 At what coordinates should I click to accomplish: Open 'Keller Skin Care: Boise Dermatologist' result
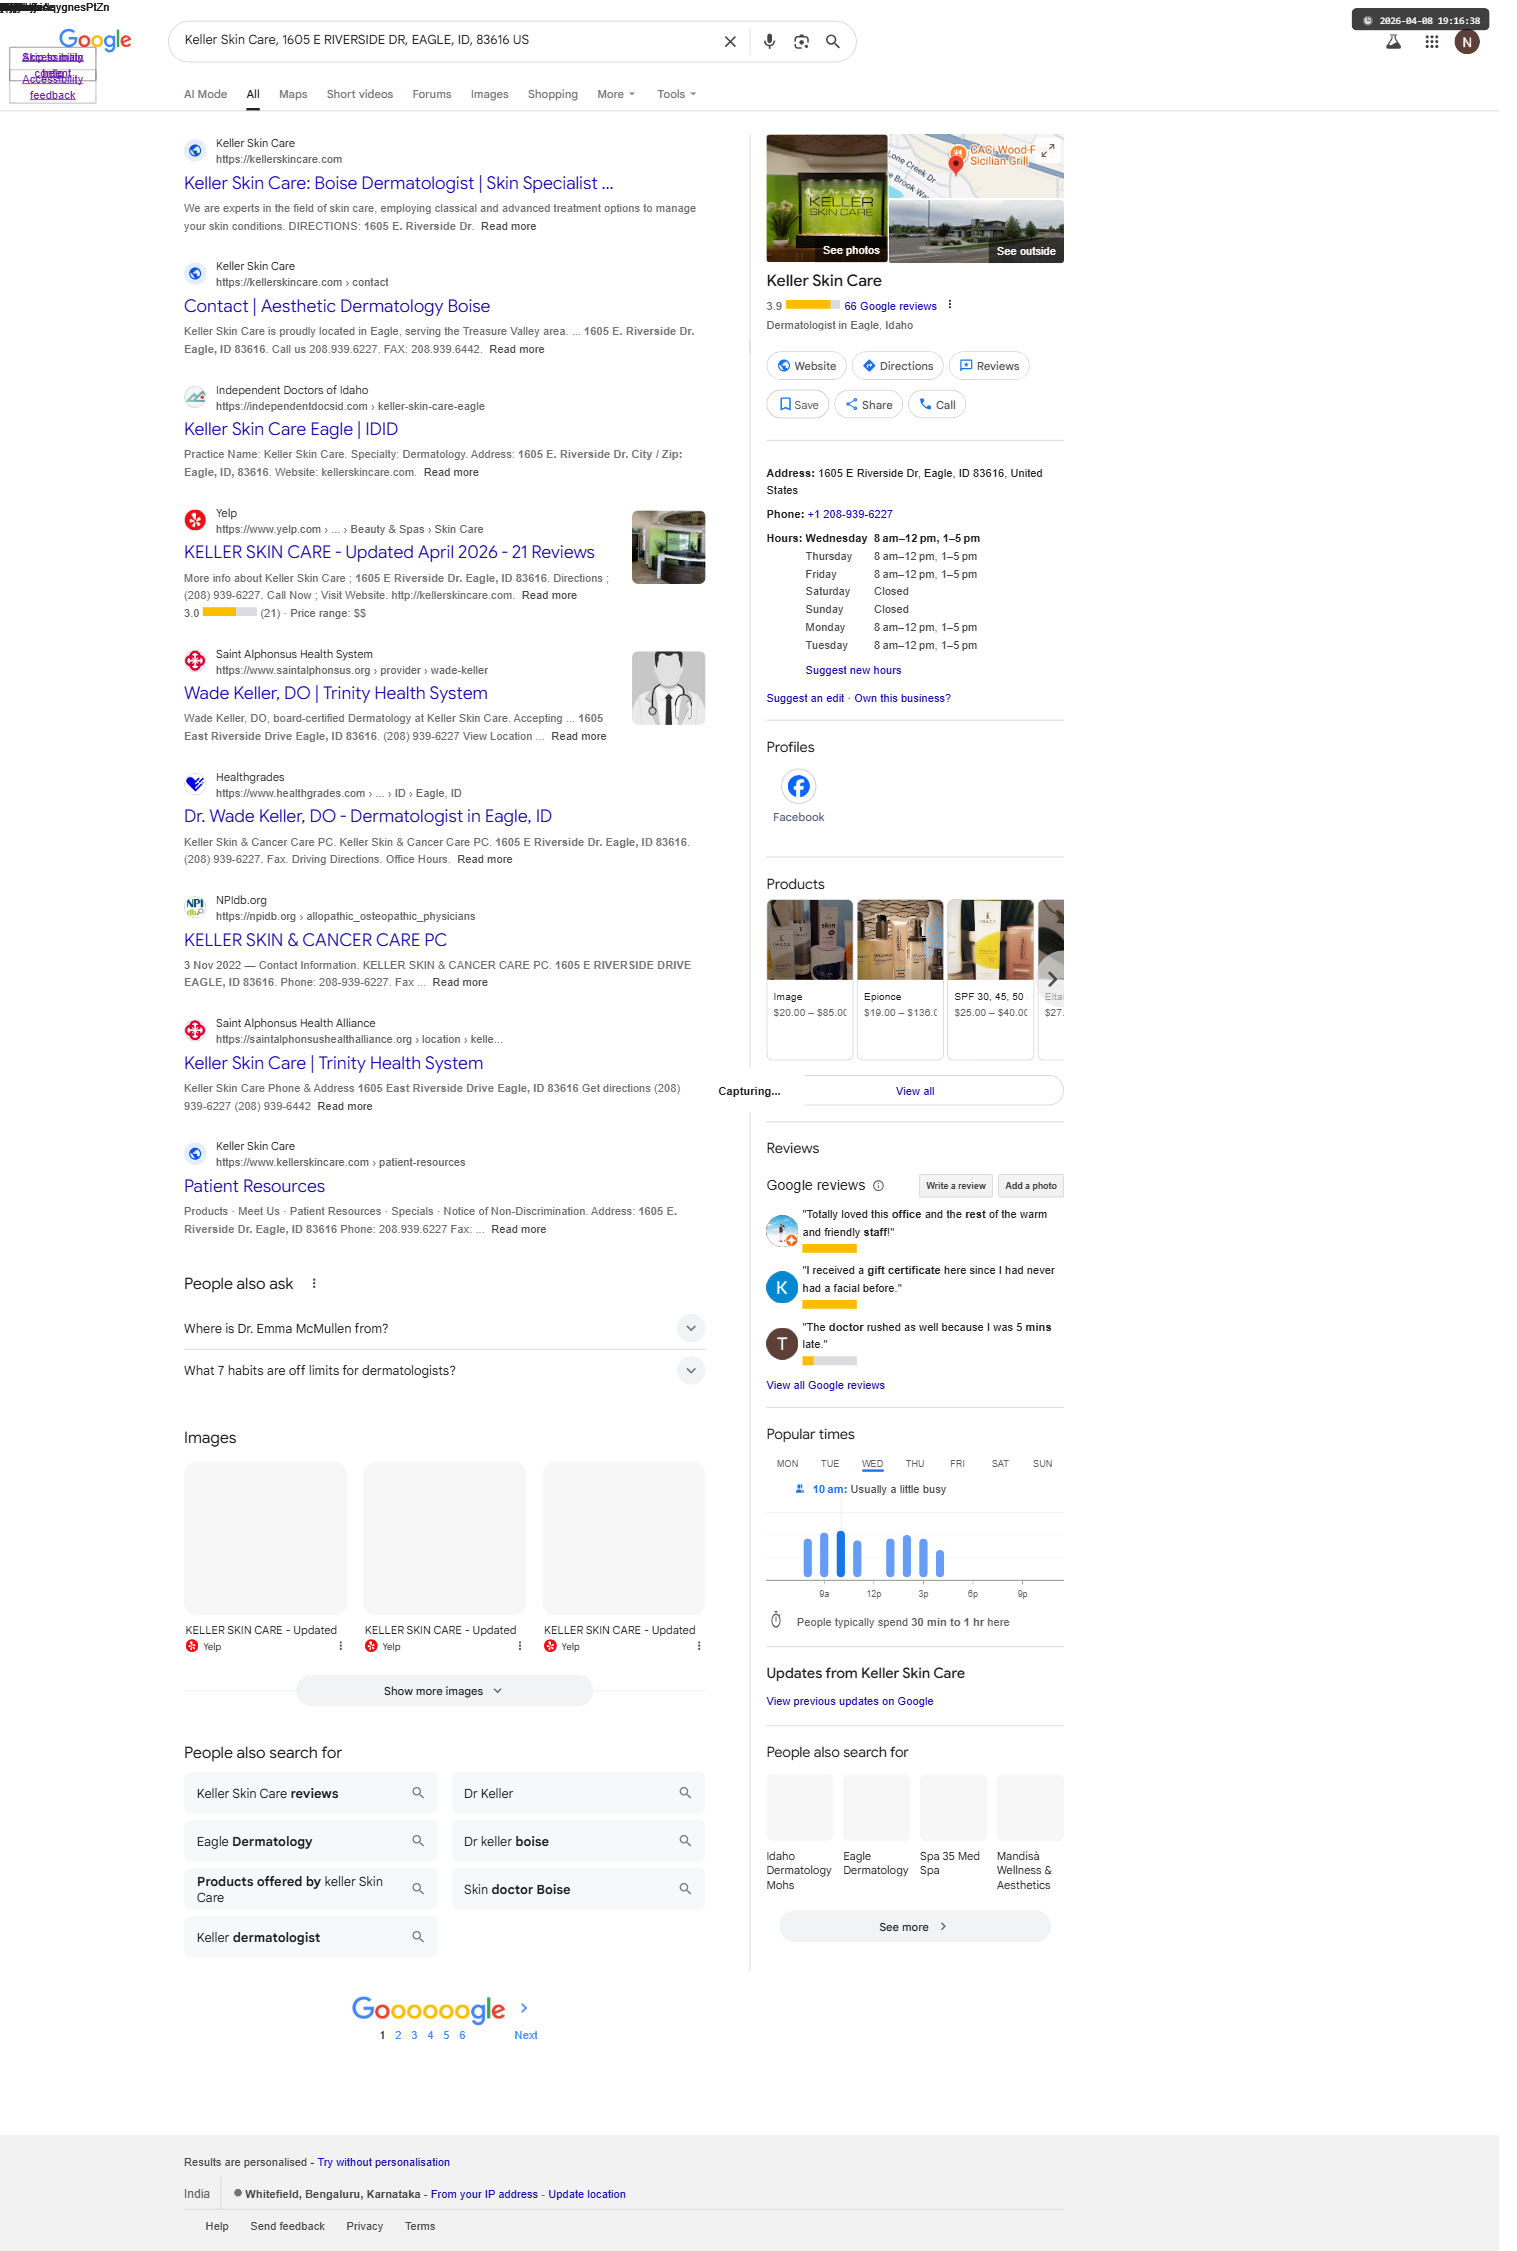click(398, 183)
